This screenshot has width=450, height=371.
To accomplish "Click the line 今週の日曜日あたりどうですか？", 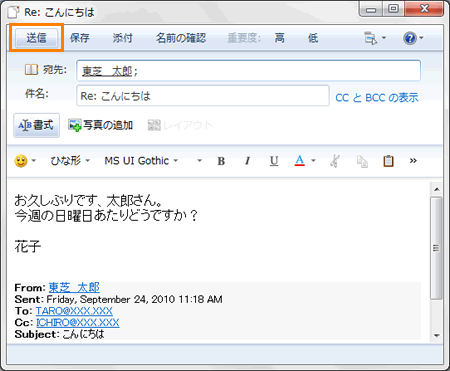I will point(107,215).
